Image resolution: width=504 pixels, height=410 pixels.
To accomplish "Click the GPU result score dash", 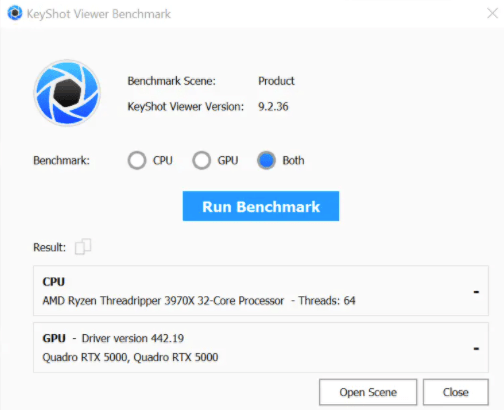I will coord(476,349).
